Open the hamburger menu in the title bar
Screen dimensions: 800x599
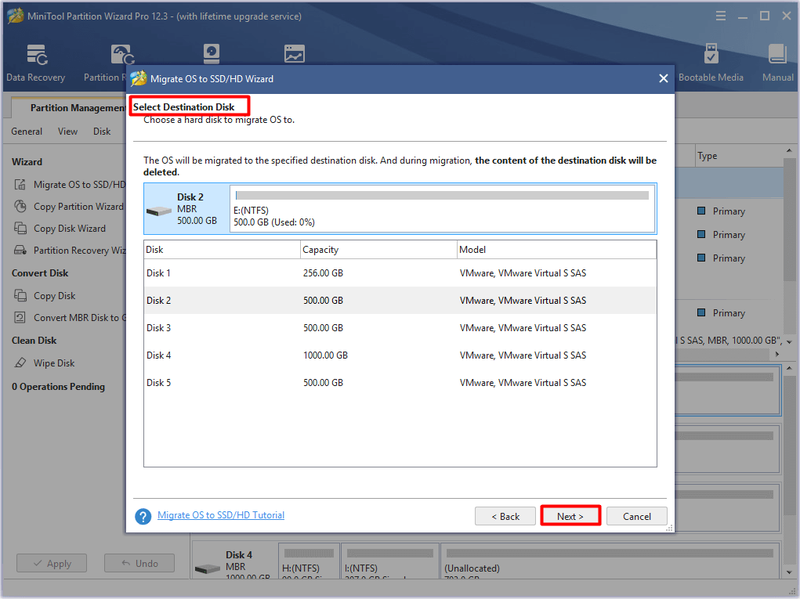point(720,16)
